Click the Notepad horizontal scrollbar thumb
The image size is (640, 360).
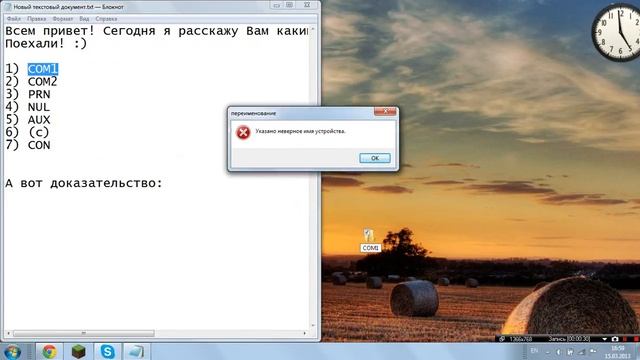click(84, 333)
